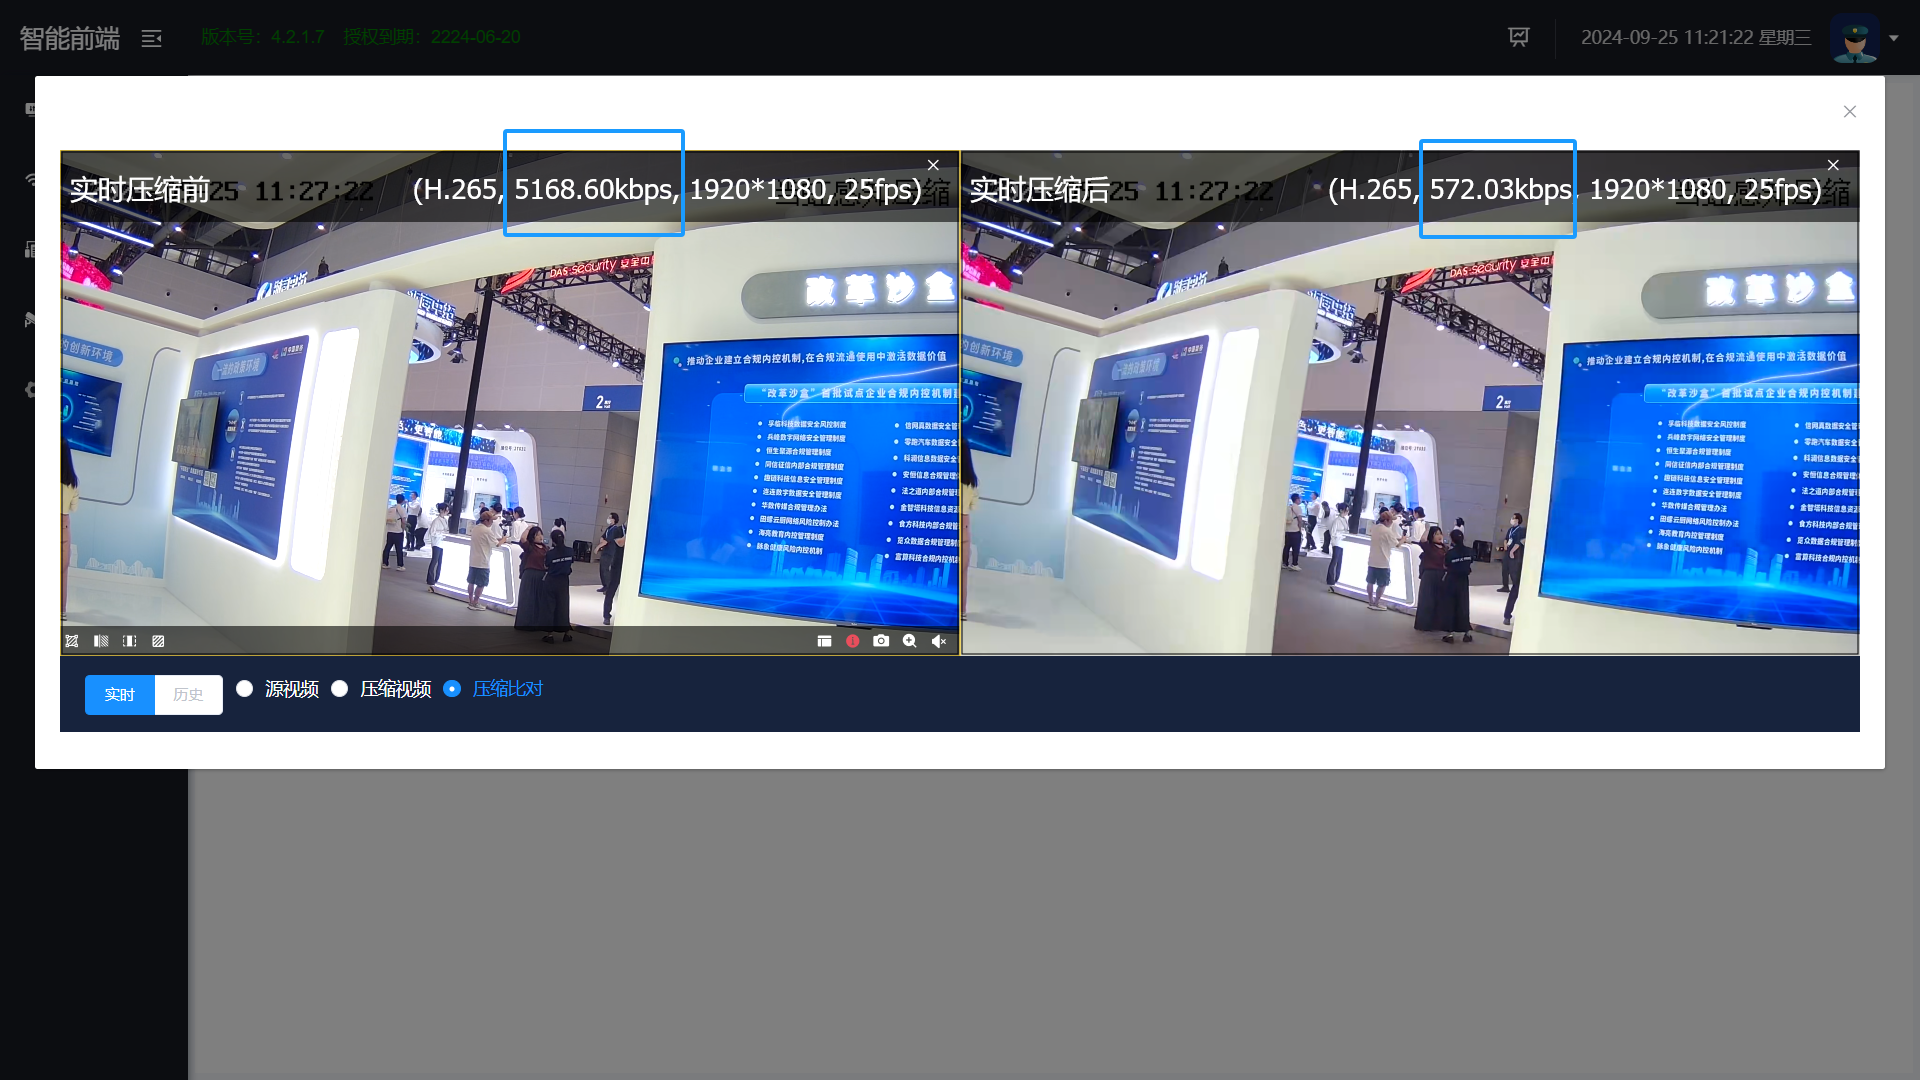
Task: Click the first overlay icon at bottom-left
Action: [x=72, y=641]
